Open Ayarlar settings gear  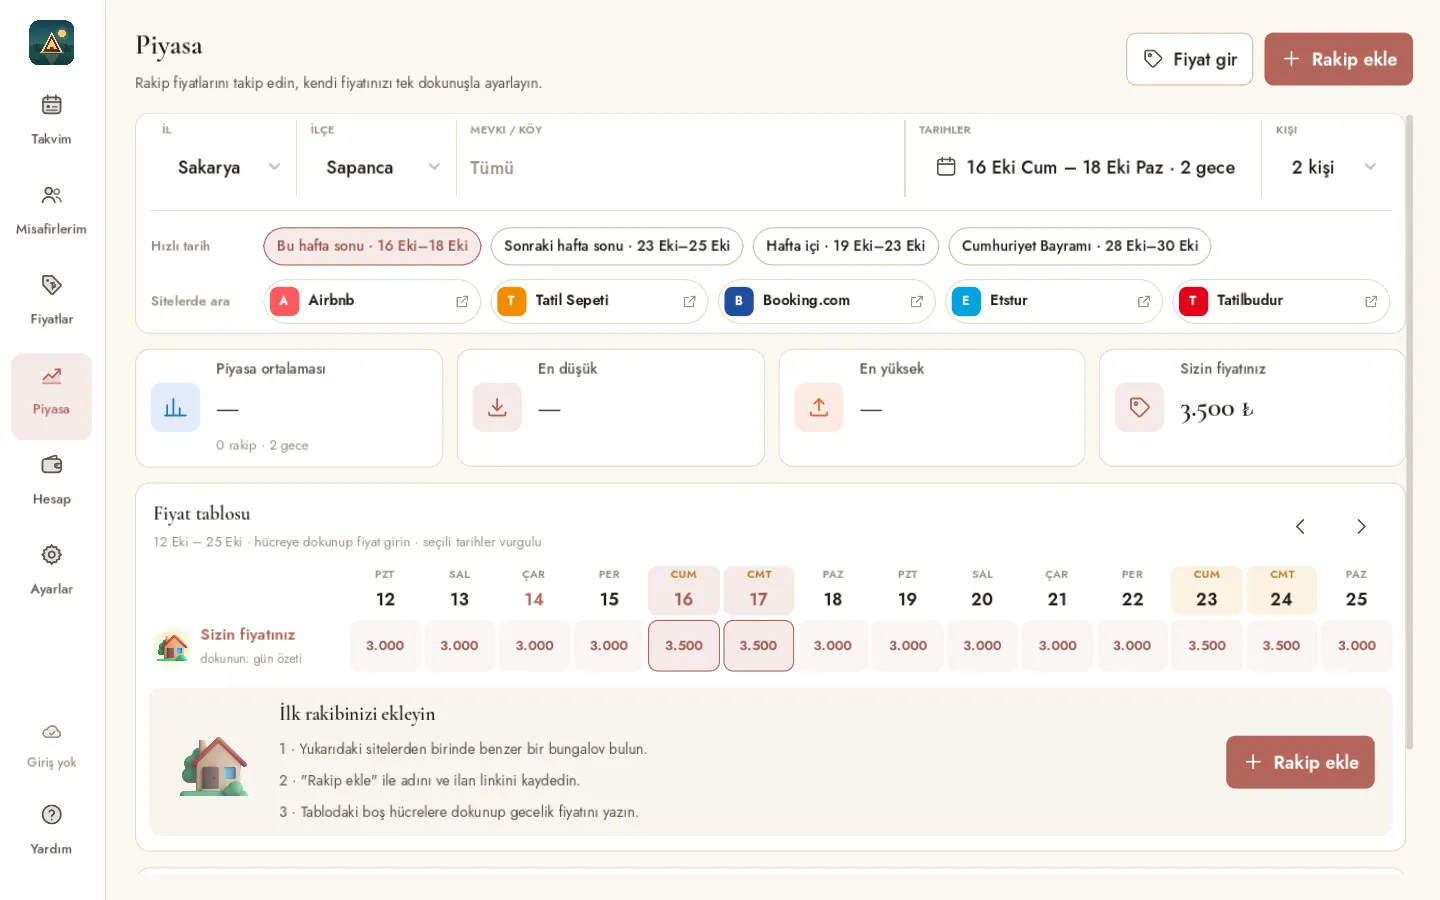[x=52, y=569]
